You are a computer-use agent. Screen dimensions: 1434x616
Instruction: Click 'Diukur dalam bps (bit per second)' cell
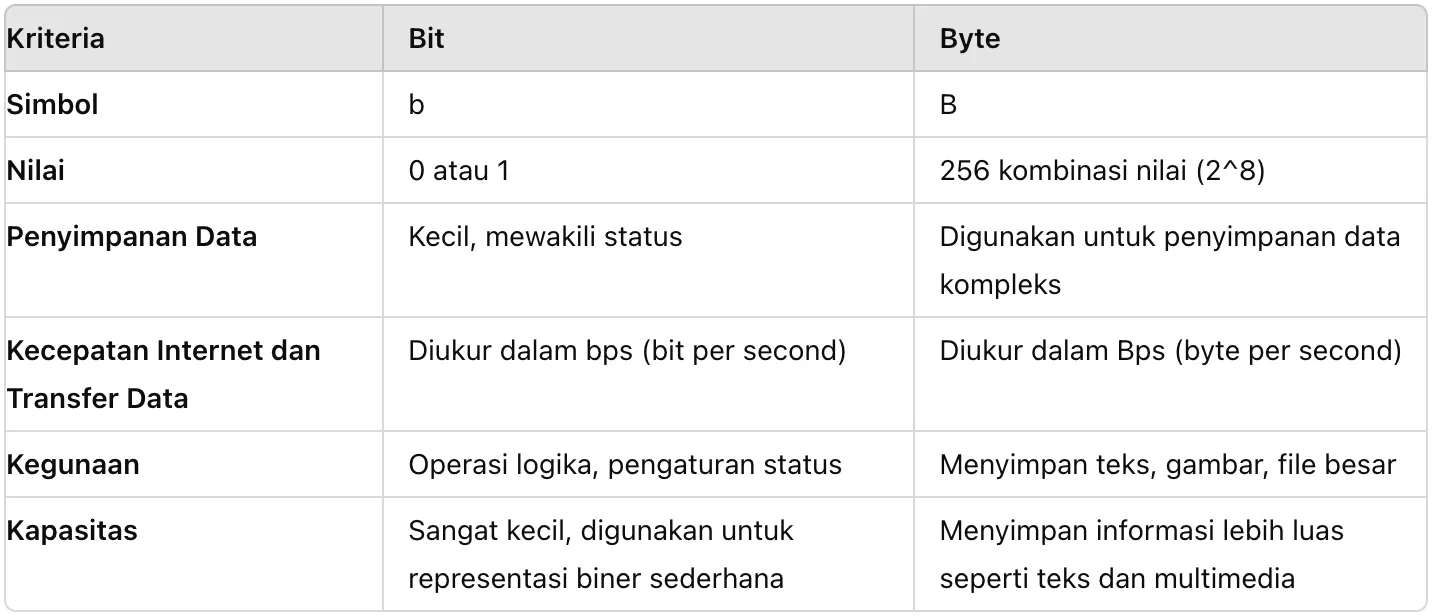pos(627,351)
